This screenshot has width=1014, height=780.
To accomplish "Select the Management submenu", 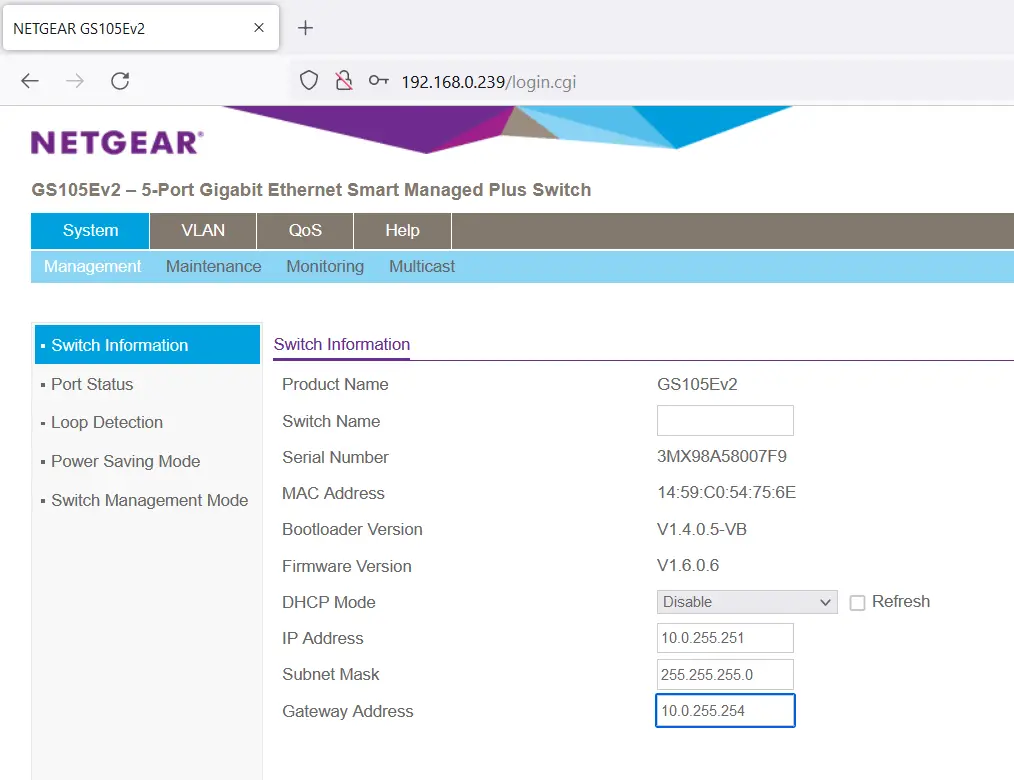I will (92, 266).
